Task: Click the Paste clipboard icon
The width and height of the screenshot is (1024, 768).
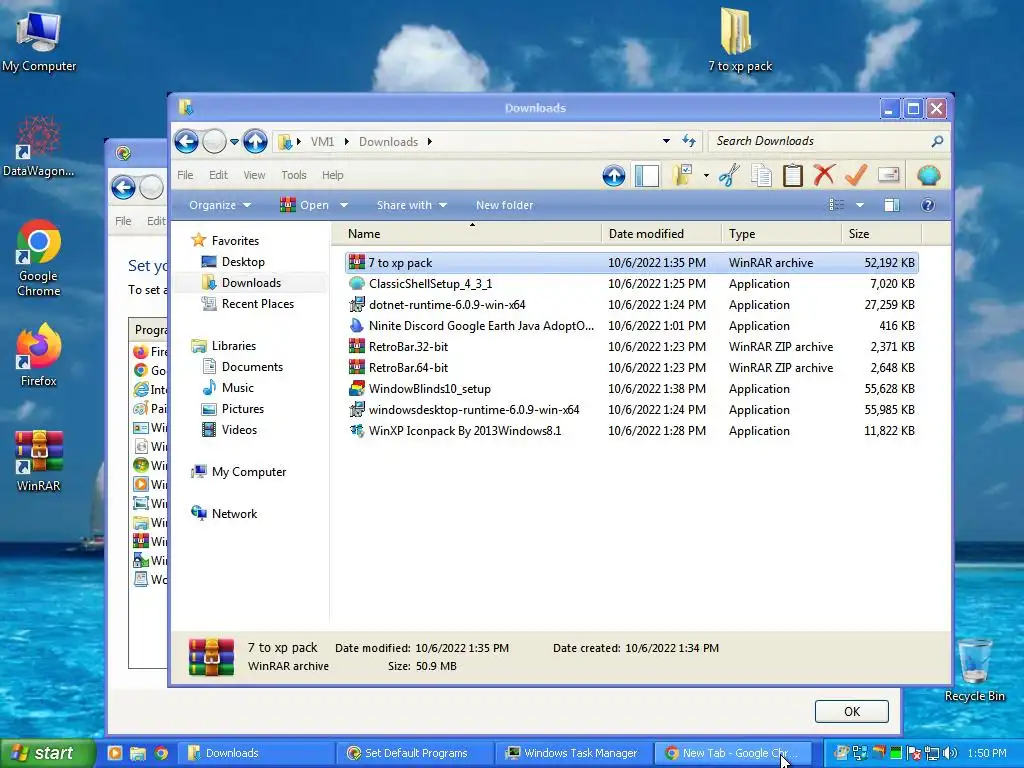Action: click(x=792, y=175)
